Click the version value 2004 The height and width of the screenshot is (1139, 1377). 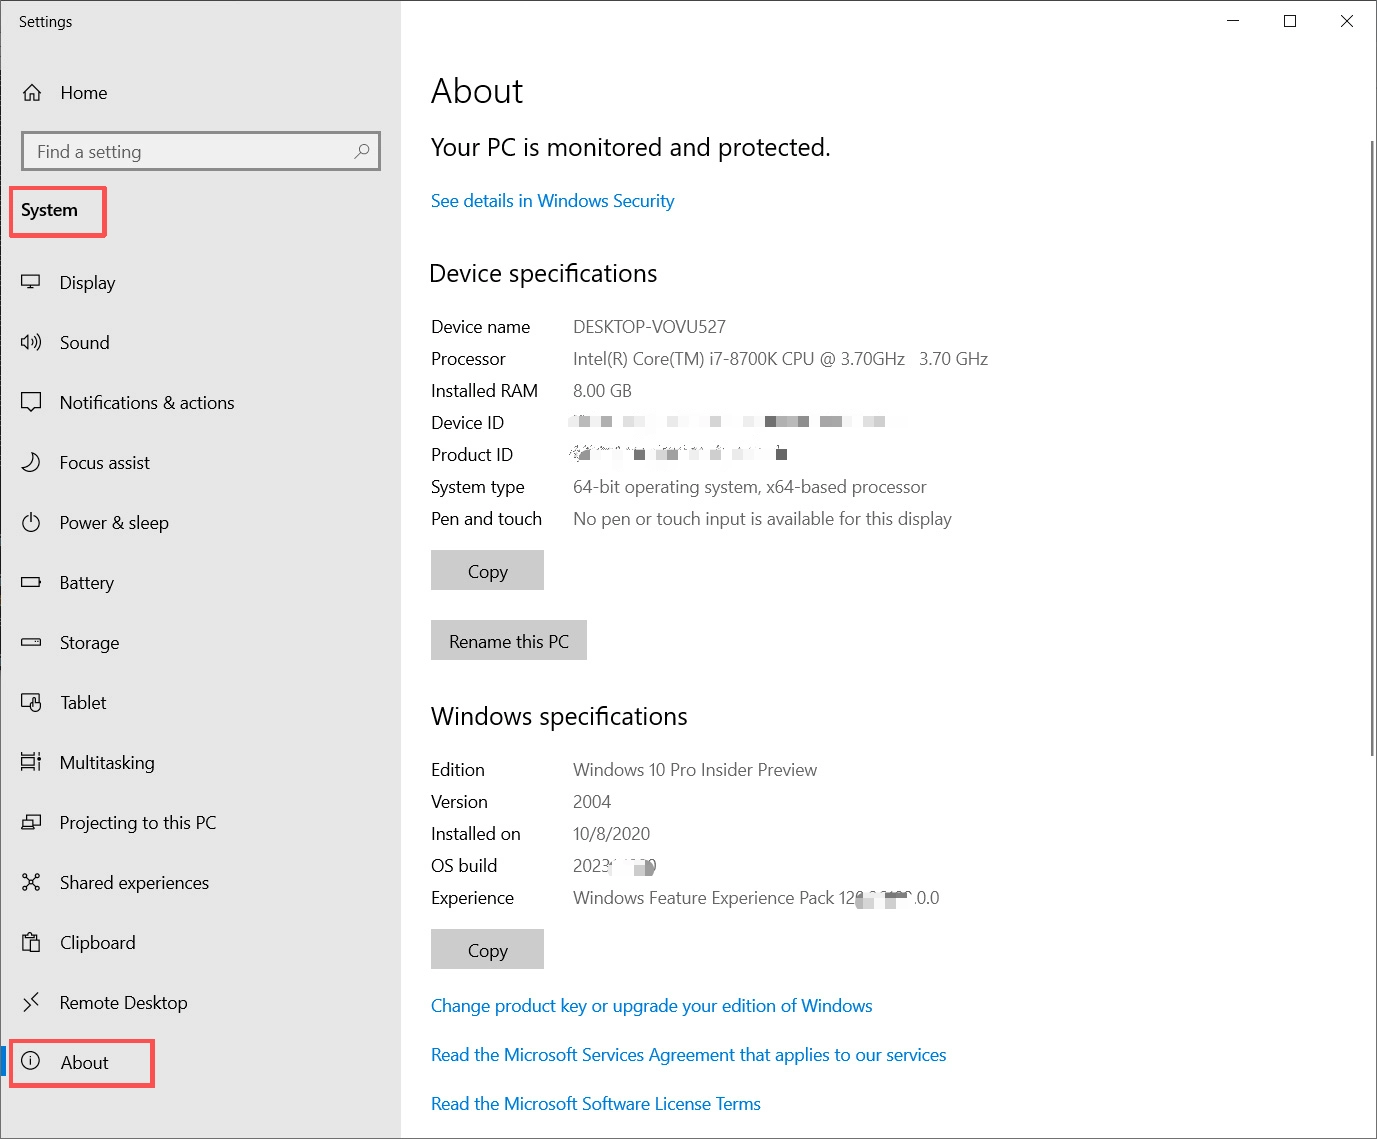click(592, 802)
